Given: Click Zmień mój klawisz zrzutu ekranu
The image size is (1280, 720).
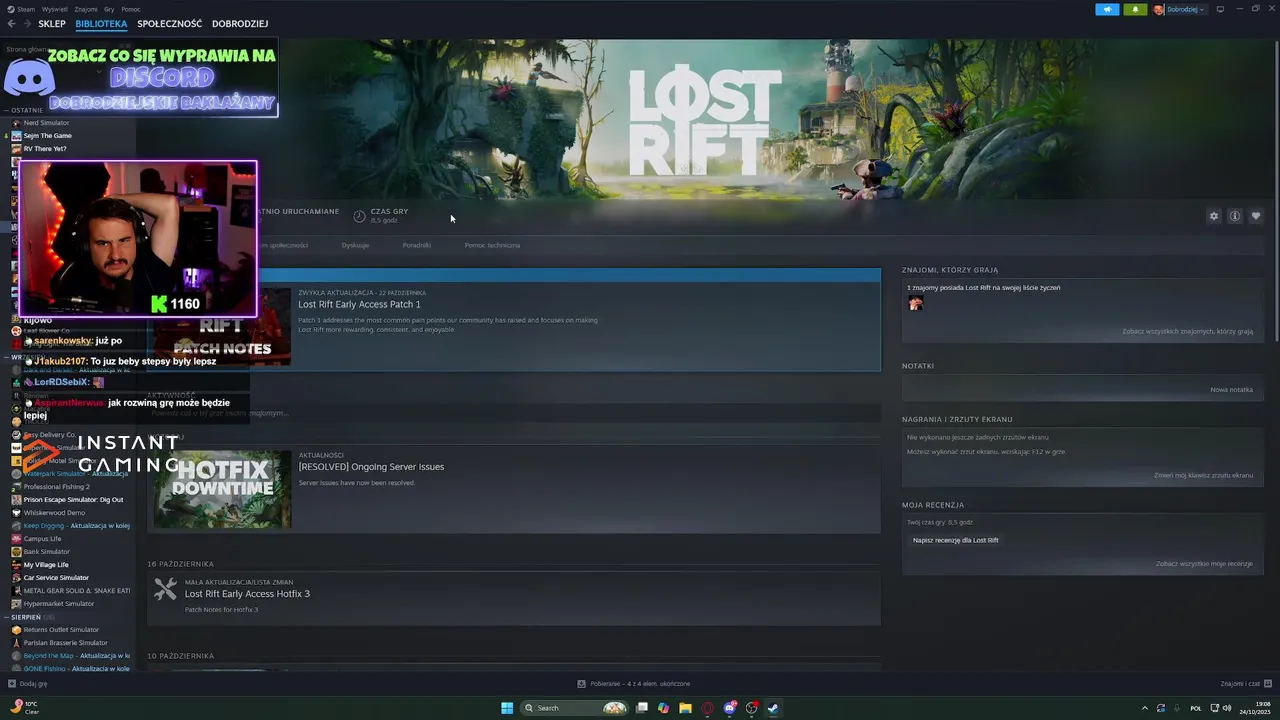Looking at the screenshot, I should (x=1203, y=475).
